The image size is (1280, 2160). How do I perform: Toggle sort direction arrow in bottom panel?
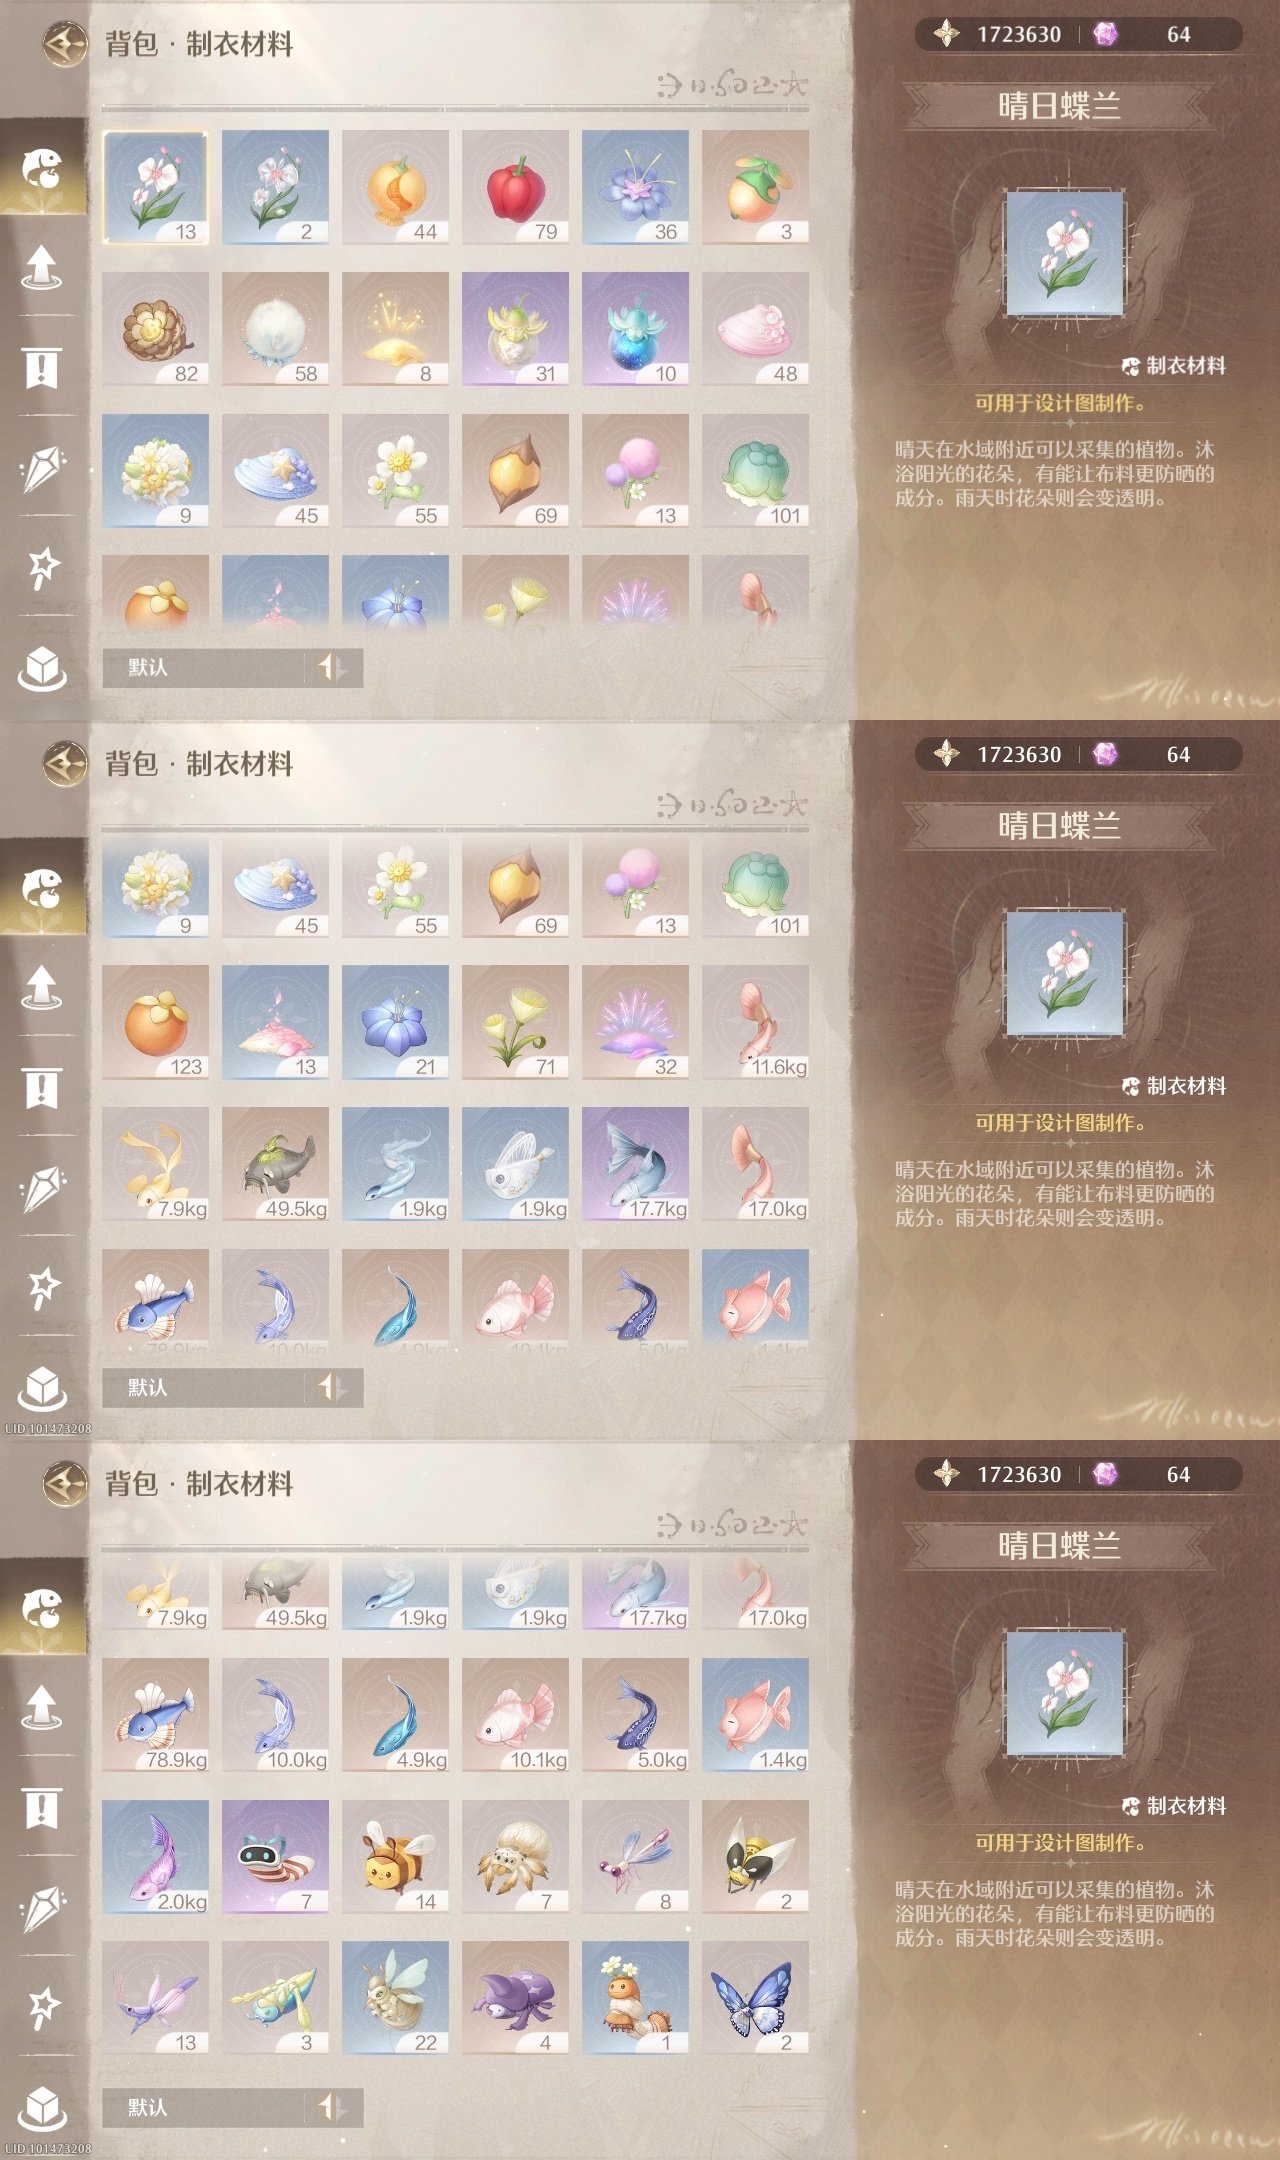pyautogui.click(x=332, y=2107)
